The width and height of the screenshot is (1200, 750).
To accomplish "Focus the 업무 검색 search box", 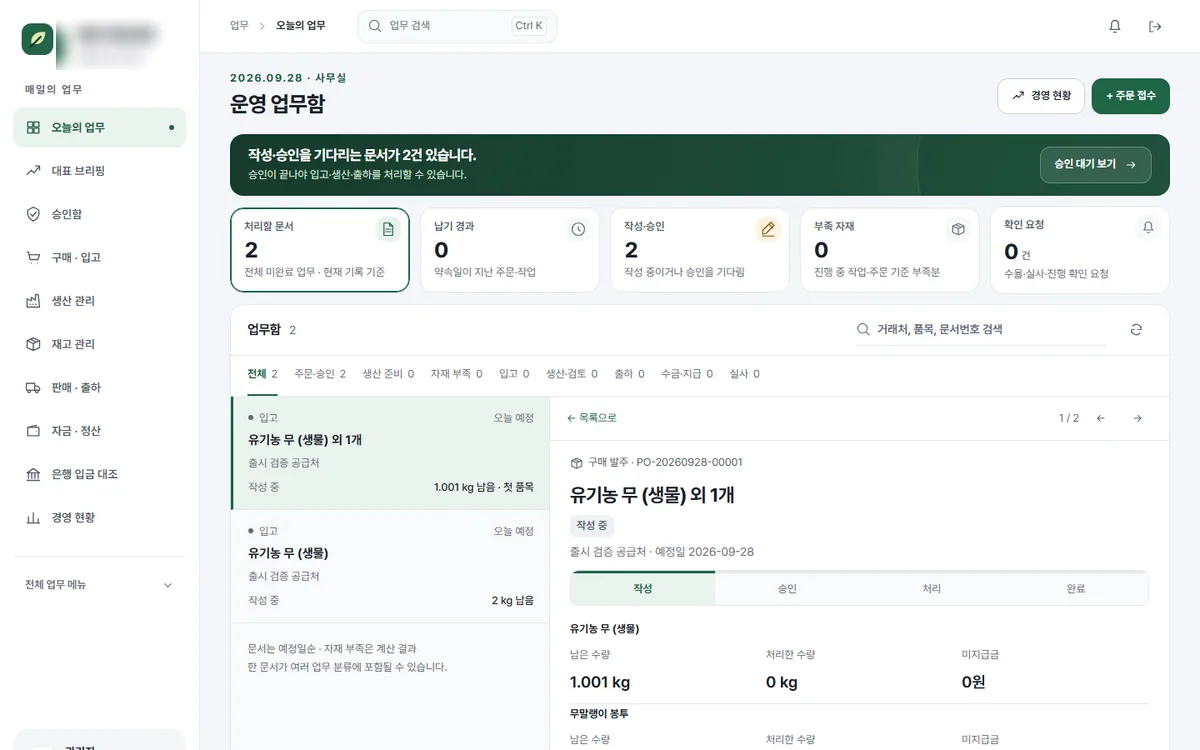I will tap(457, 26).
